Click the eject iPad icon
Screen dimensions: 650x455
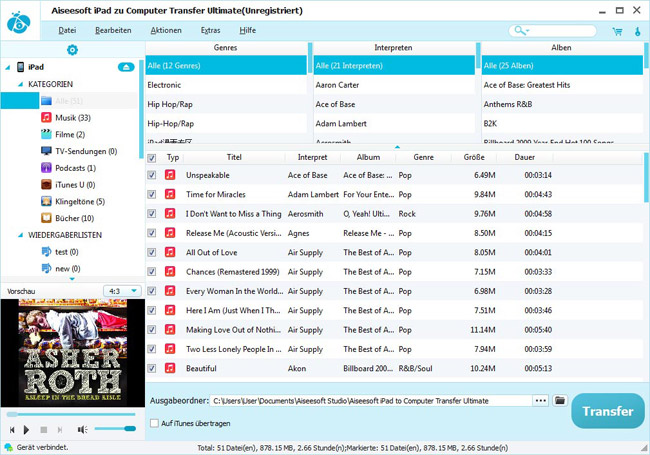[x=126, y=67]
